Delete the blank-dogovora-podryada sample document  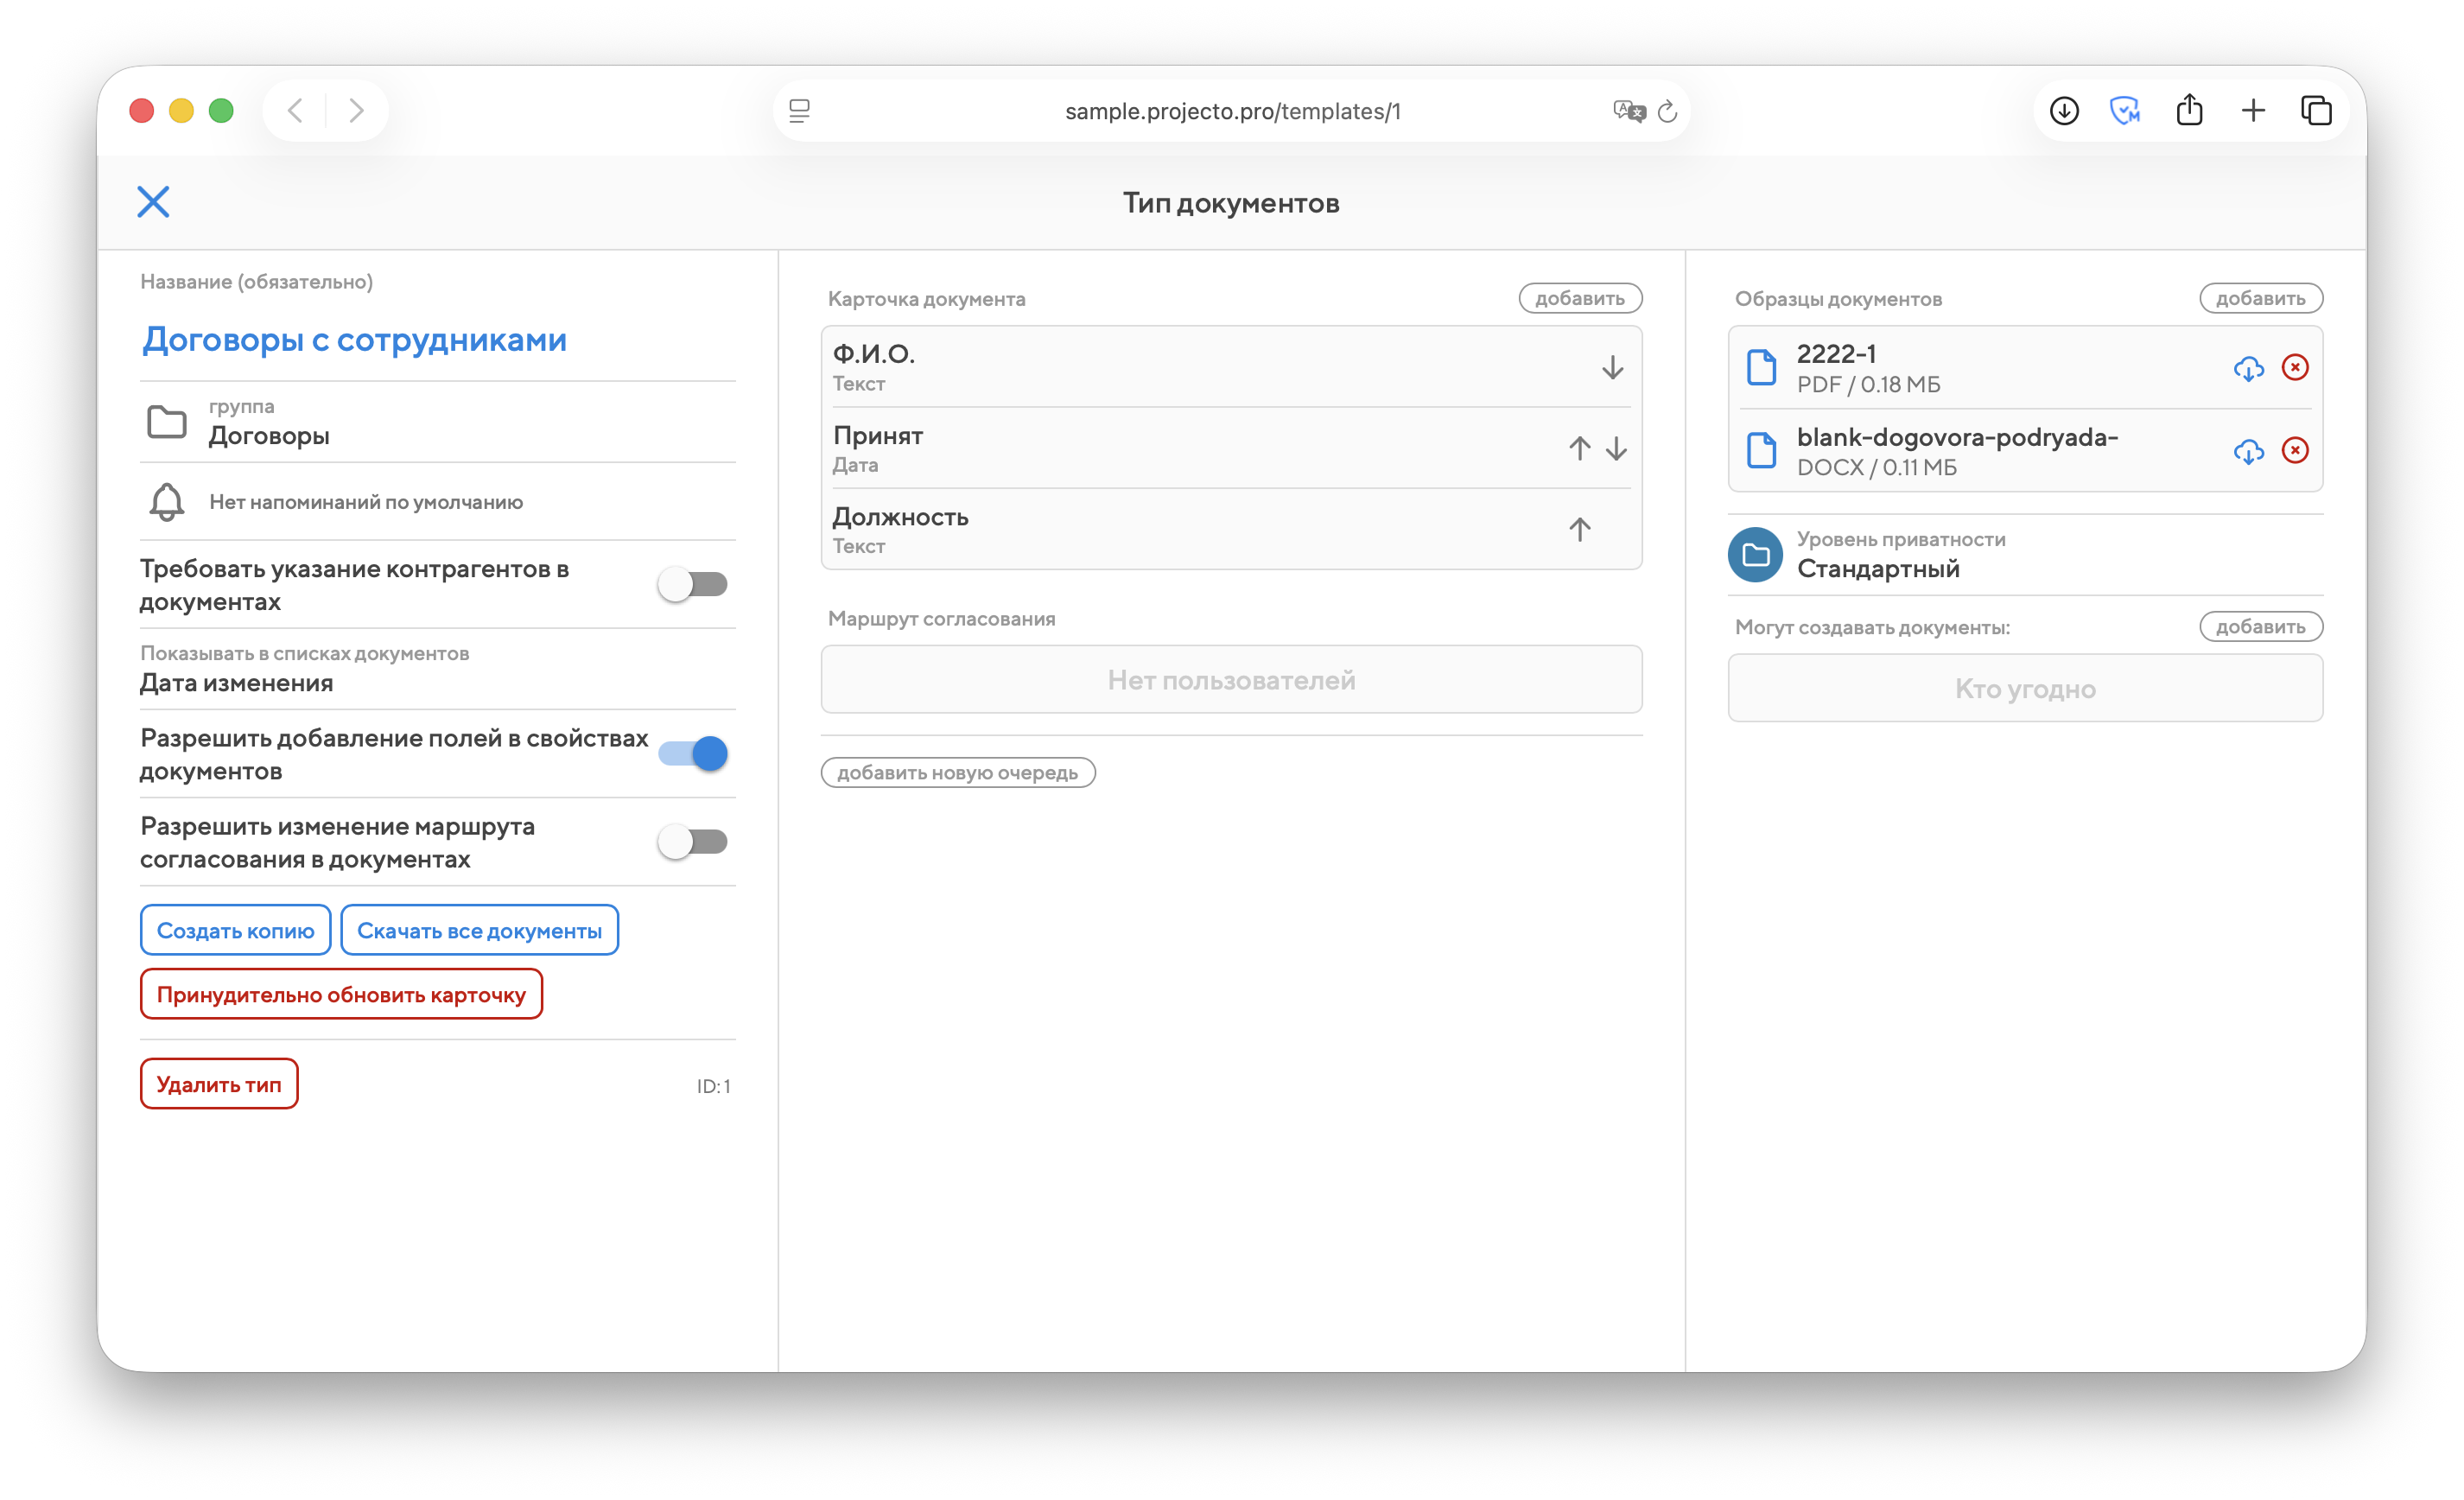(x=2295, y=451)
